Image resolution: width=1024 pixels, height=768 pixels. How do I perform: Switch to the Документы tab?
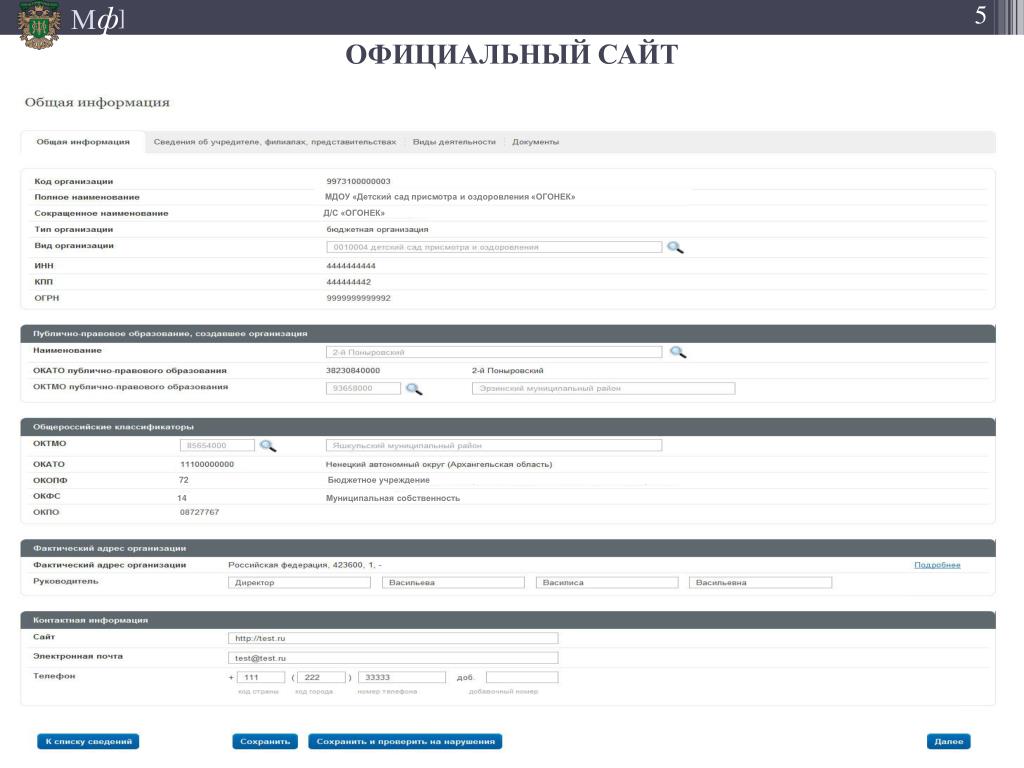point(536,142)
